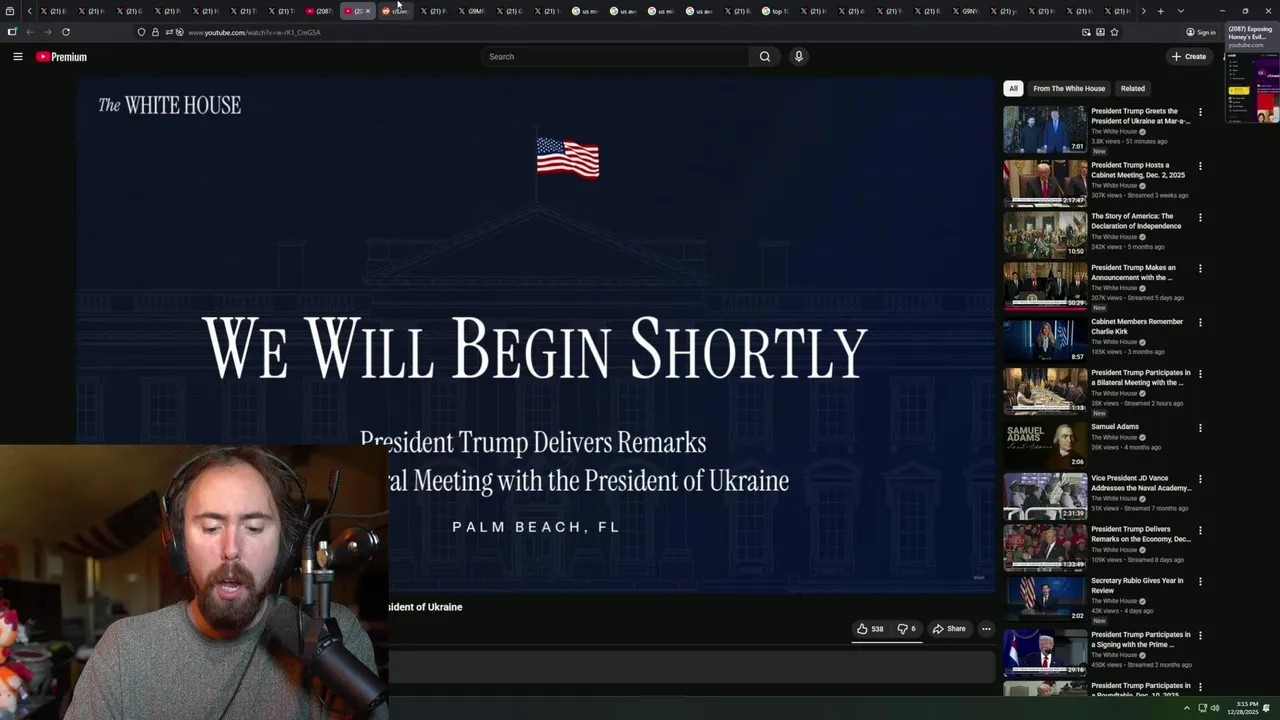The height and width of the screenshot is (720, 1280).
Task: Open the Samuel Adams video thumbnail
Action: tap(1045, 445)
